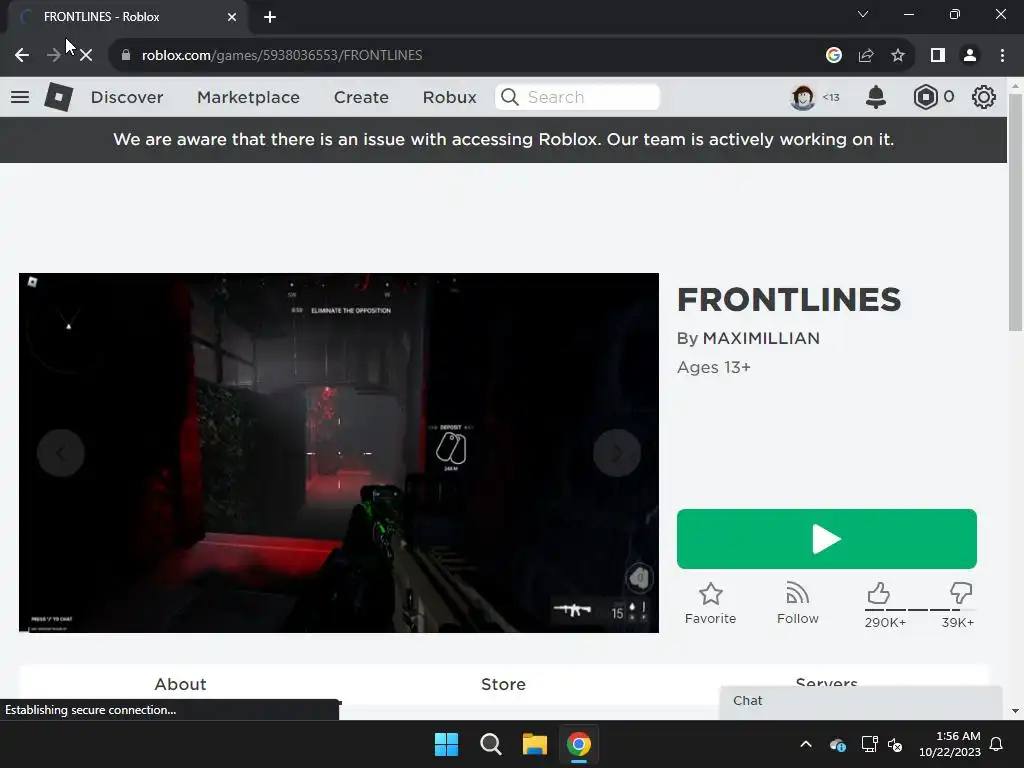Click the Google icon in address bar

(x=834, y=56)
